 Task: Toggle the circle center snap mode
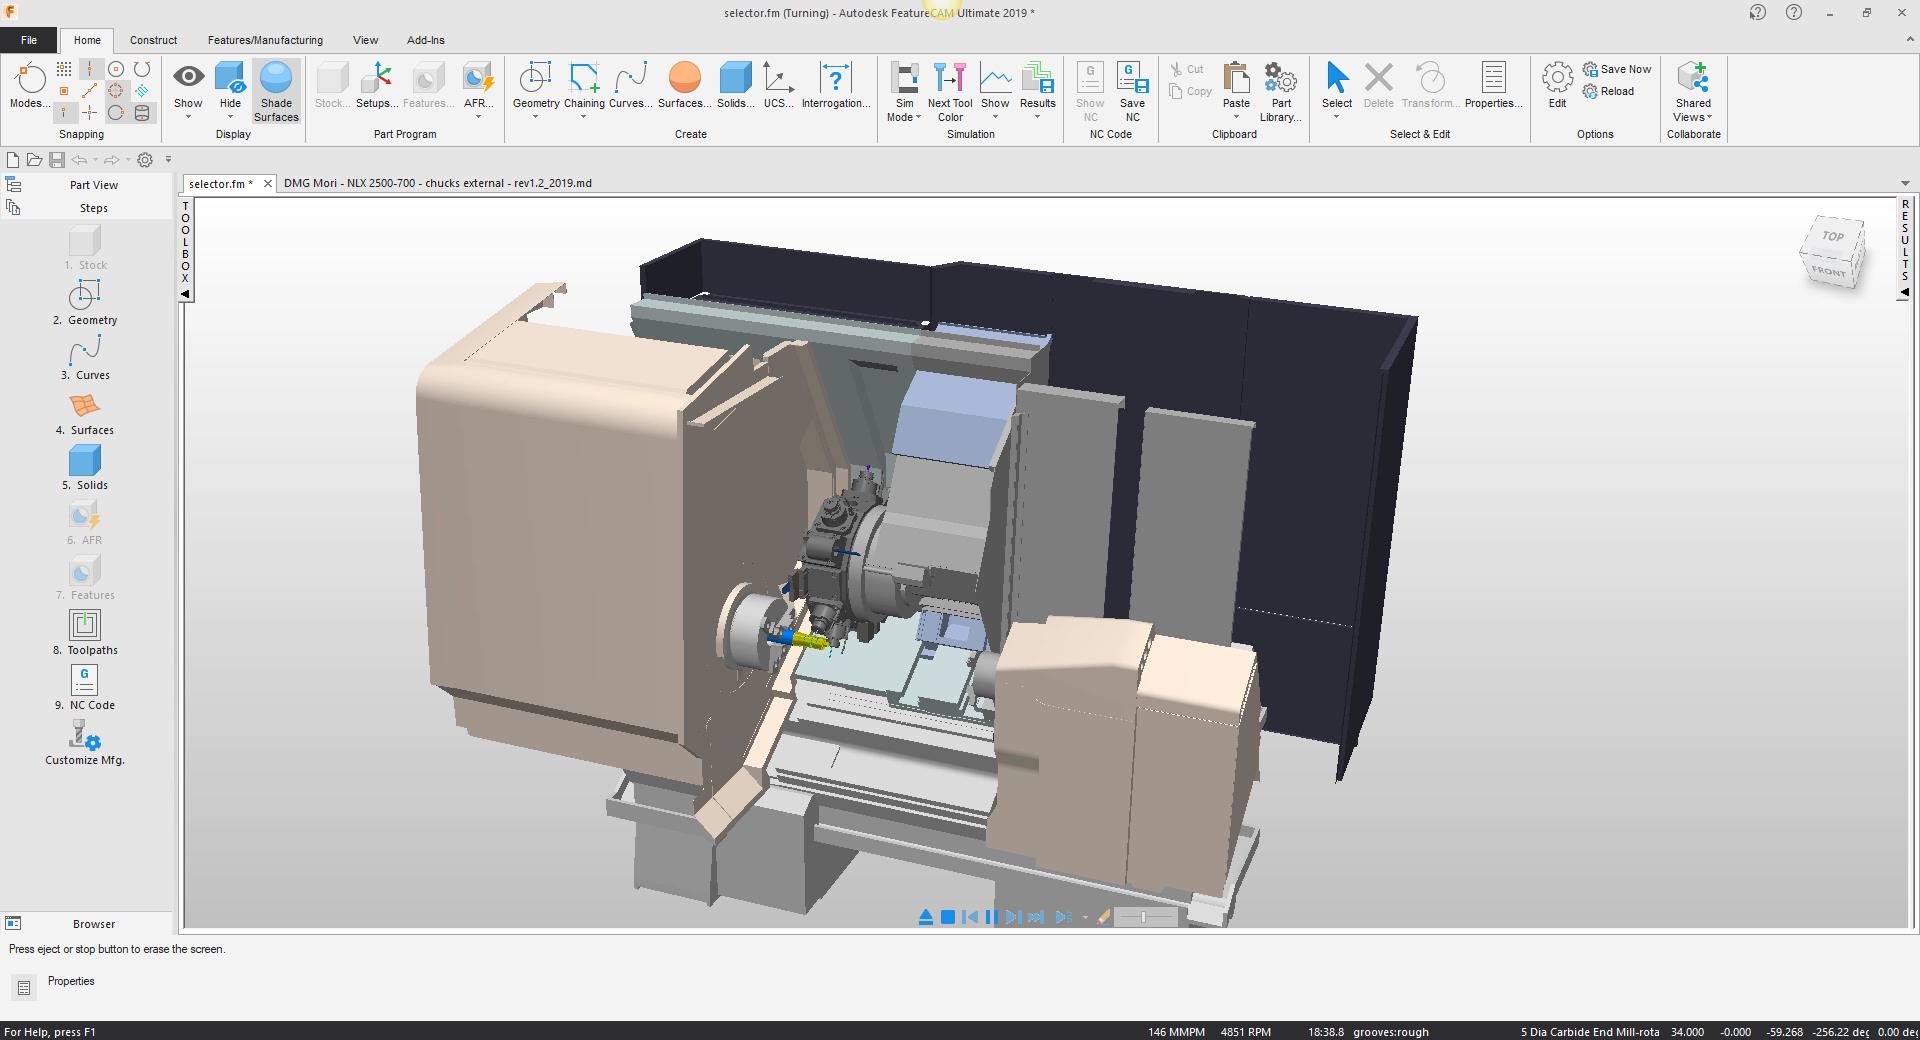click(x=116, y=69)
